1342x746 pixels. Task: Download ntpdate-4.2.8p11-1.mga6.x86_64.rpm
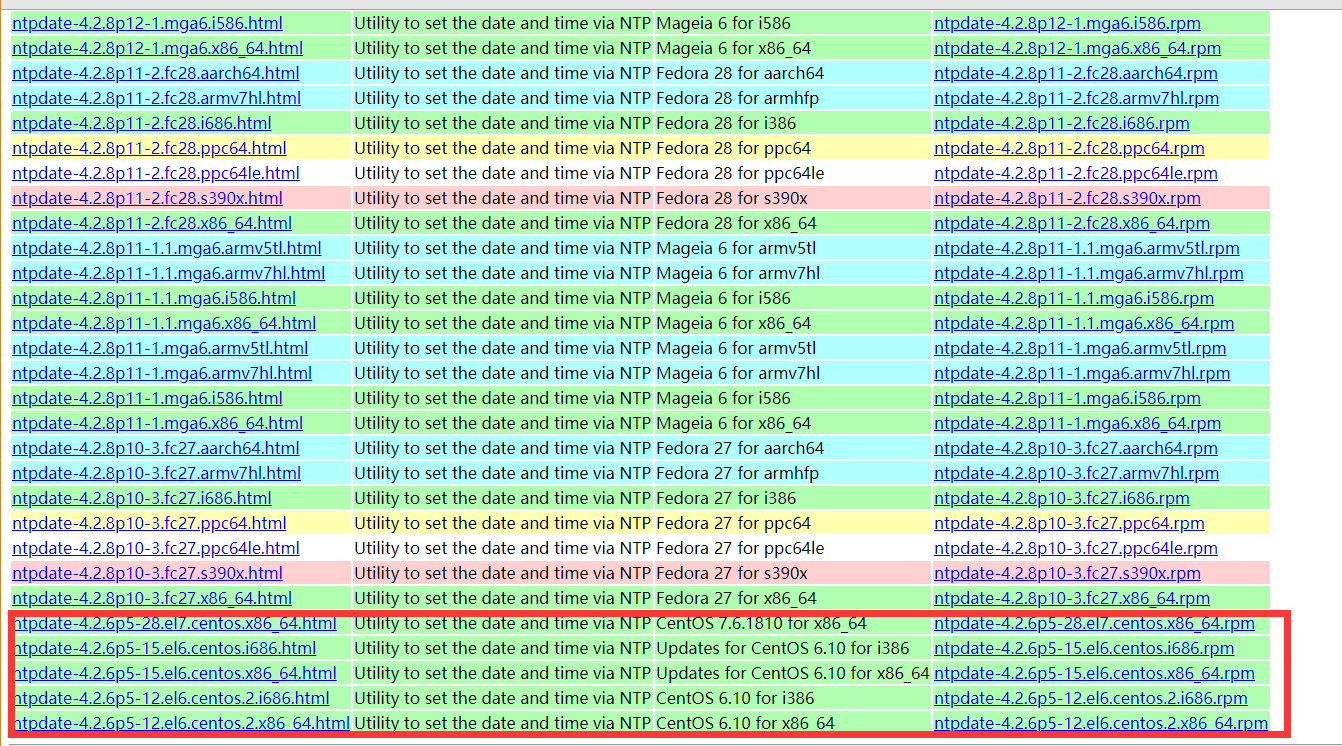point(1077,423)
